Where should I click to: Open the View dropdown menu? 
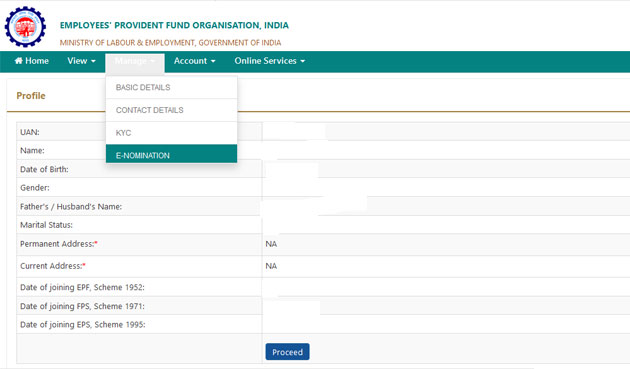point(81,61)
